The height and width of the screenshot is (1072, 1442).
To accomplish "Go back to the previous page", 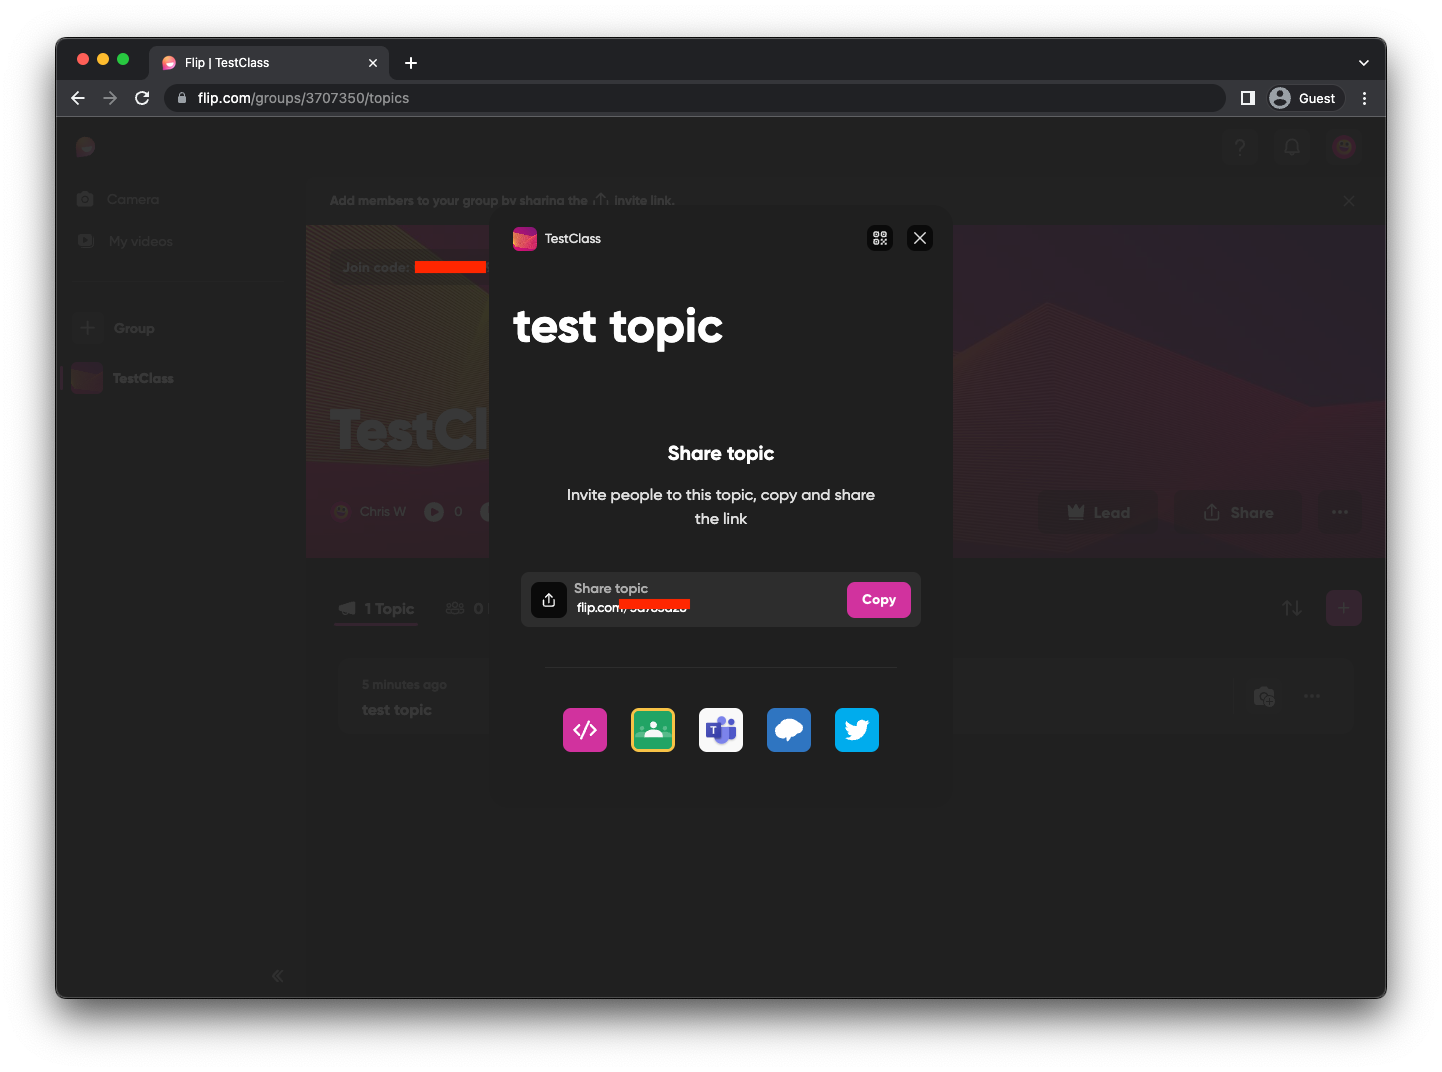I will pos(78,98).
